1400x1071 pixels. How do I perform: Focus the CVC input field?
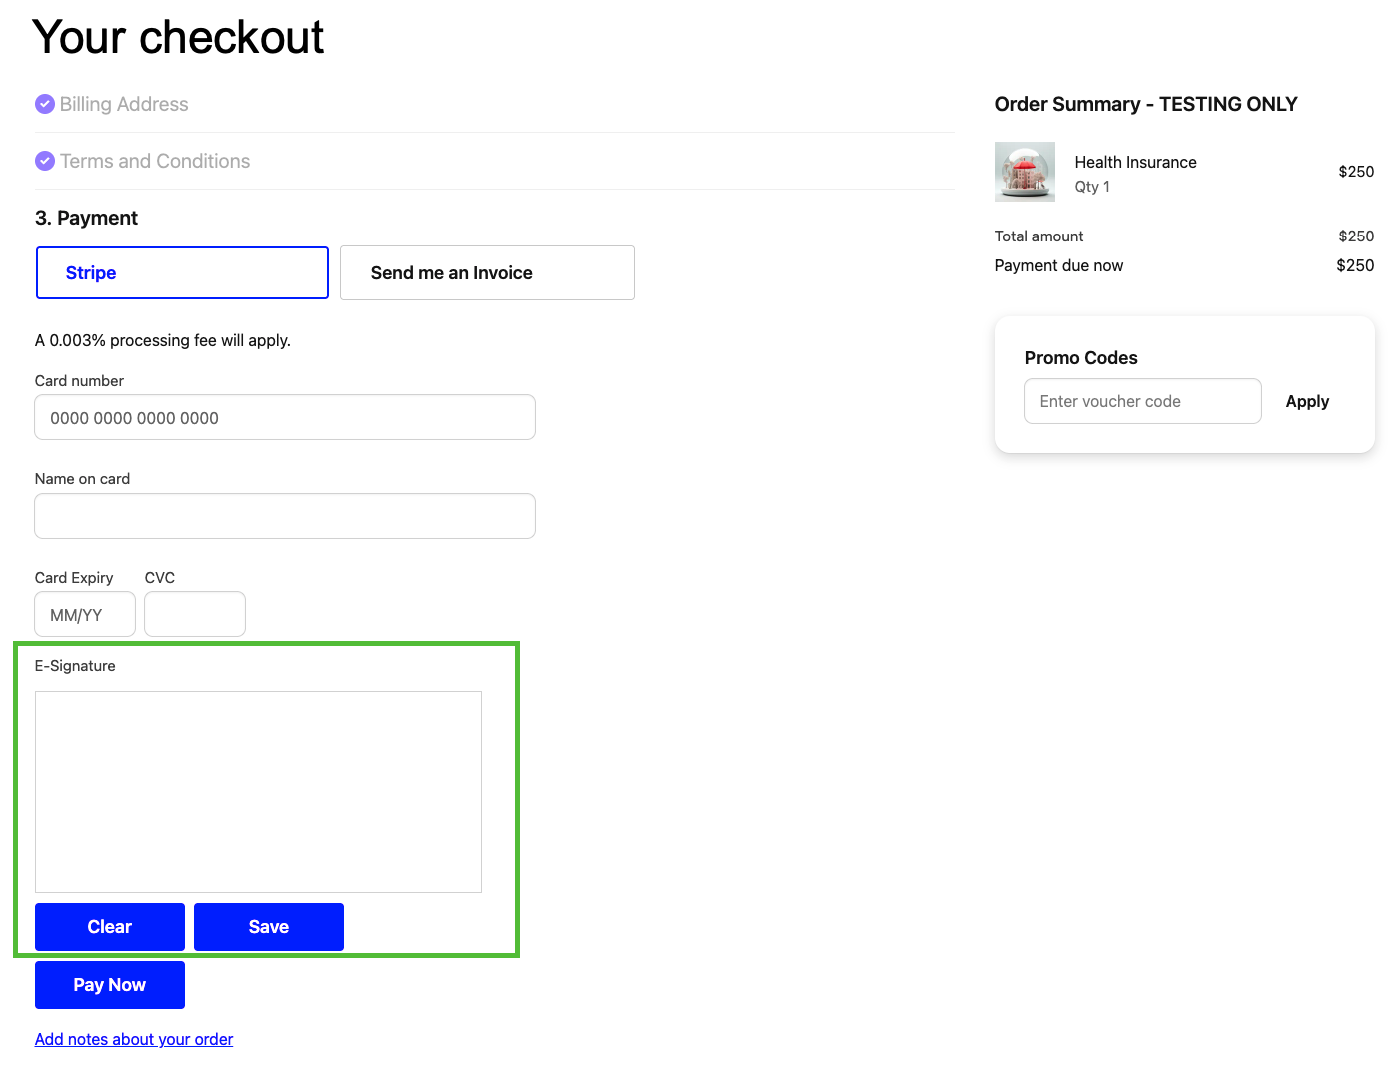(194, 614)
